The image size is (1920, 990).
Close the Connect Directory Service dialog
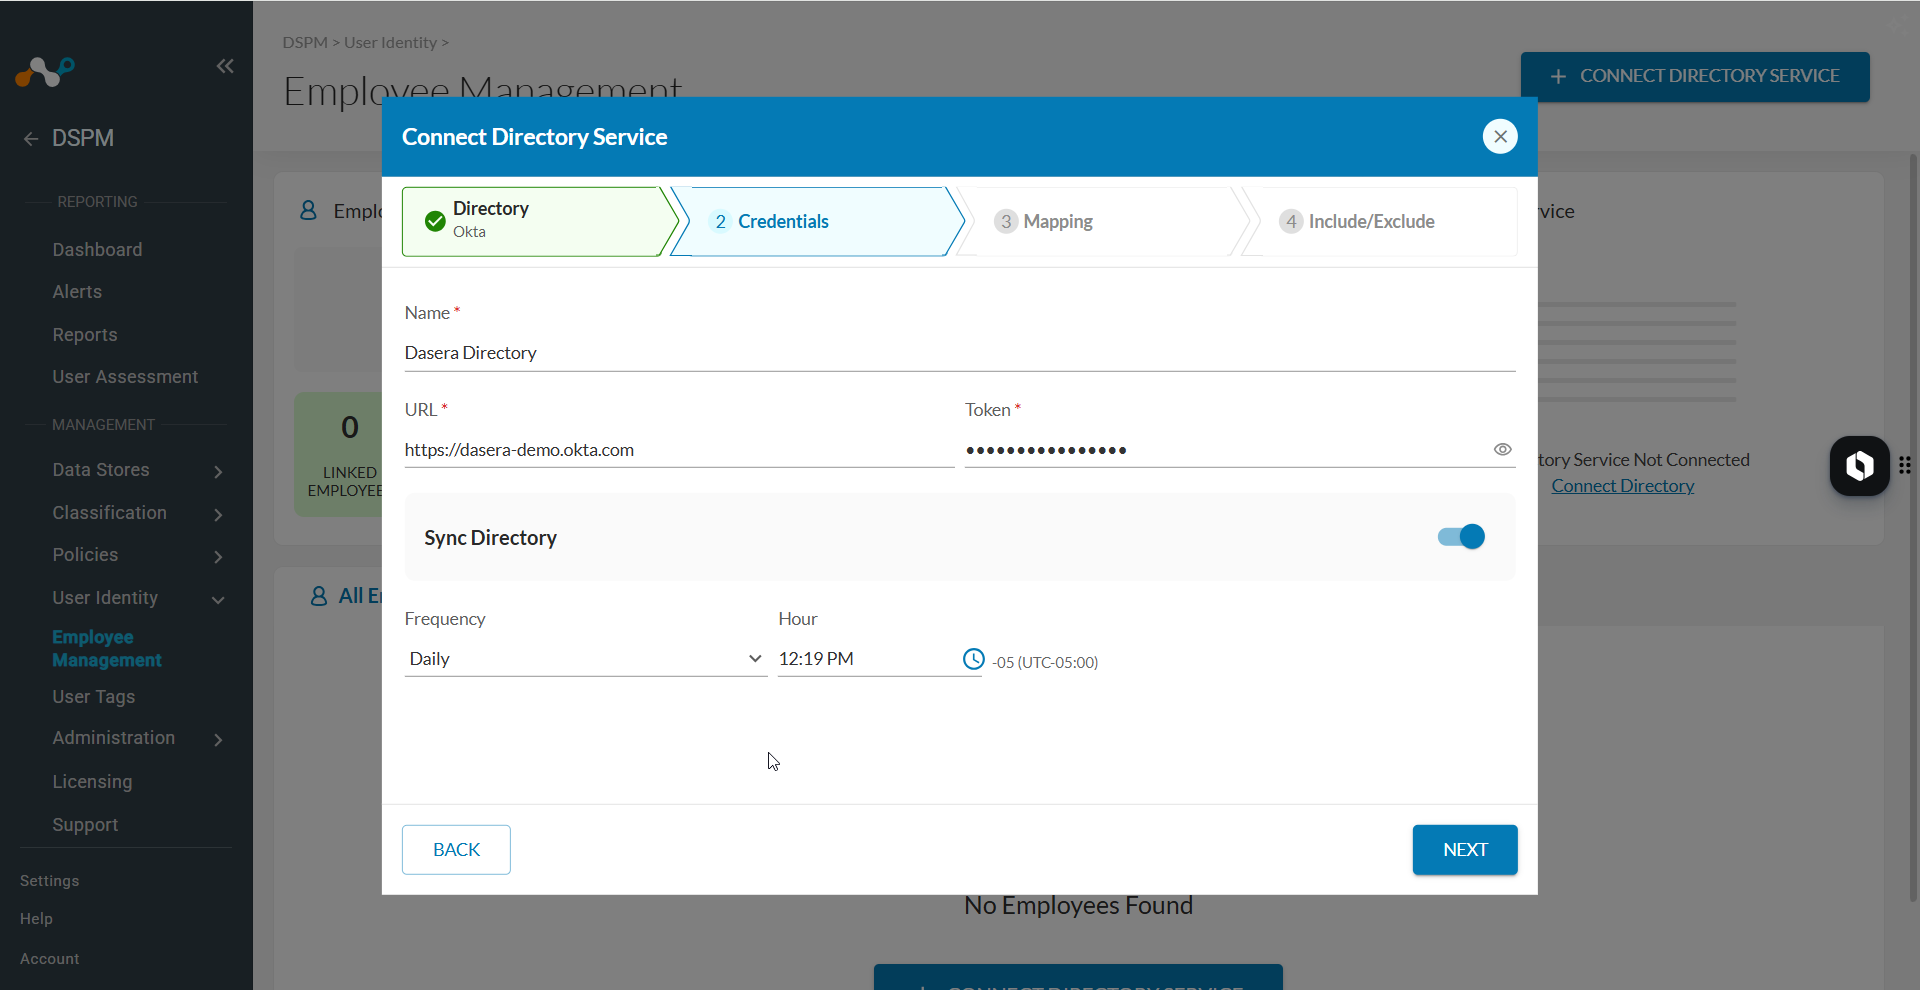point(1499,136)
